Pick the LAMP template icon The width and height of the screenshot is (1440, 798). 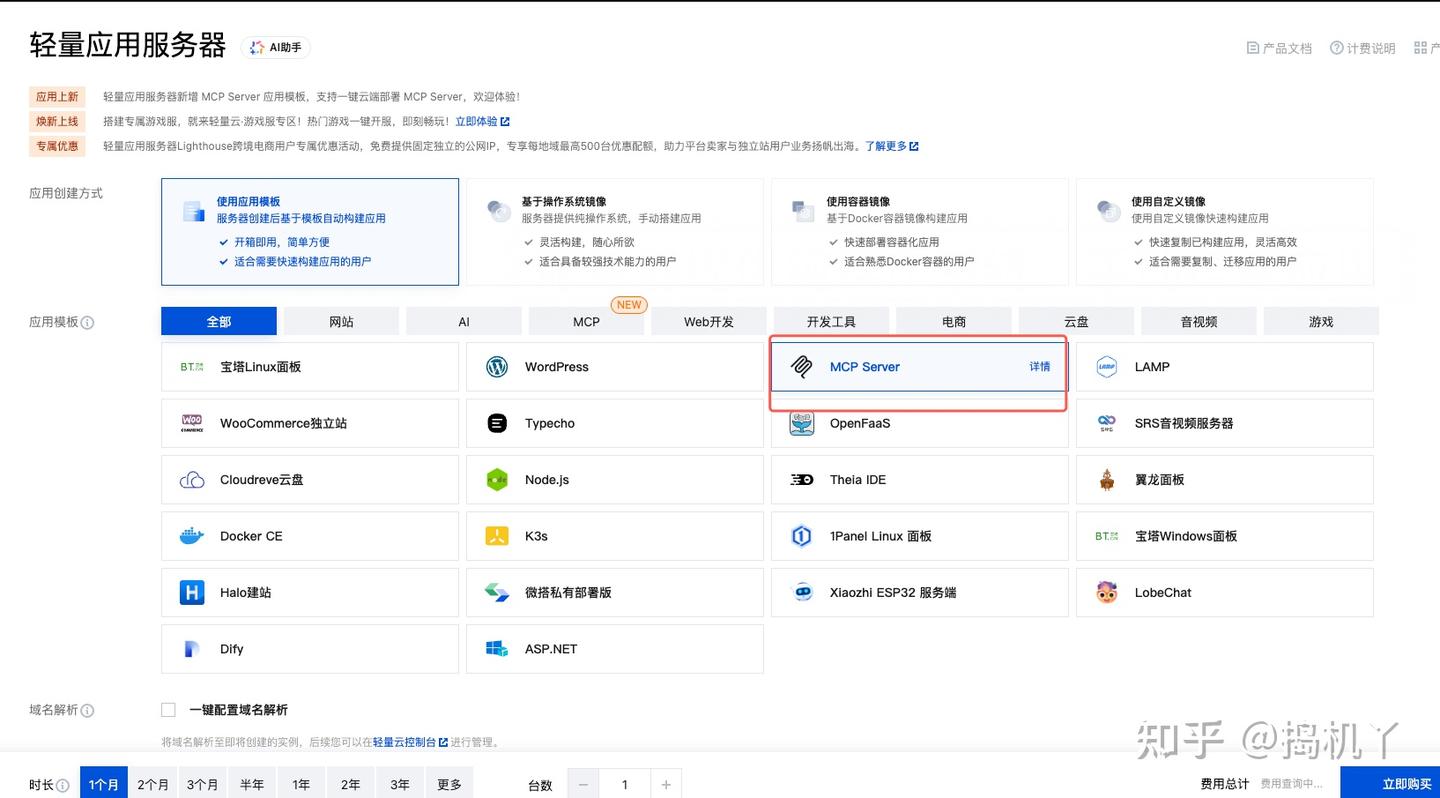coord(1107,367)
